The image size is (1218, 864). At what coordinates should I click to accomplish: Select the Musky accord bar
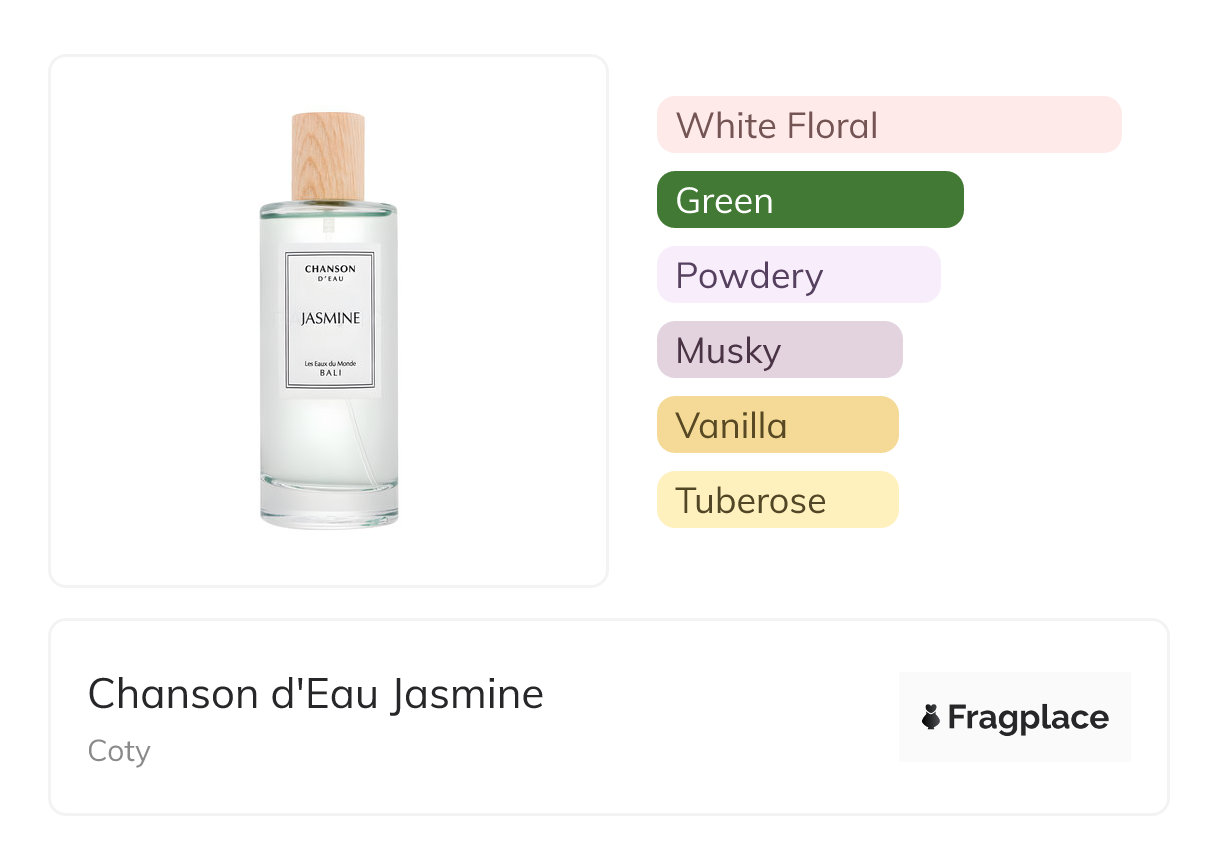pos(779,350)
